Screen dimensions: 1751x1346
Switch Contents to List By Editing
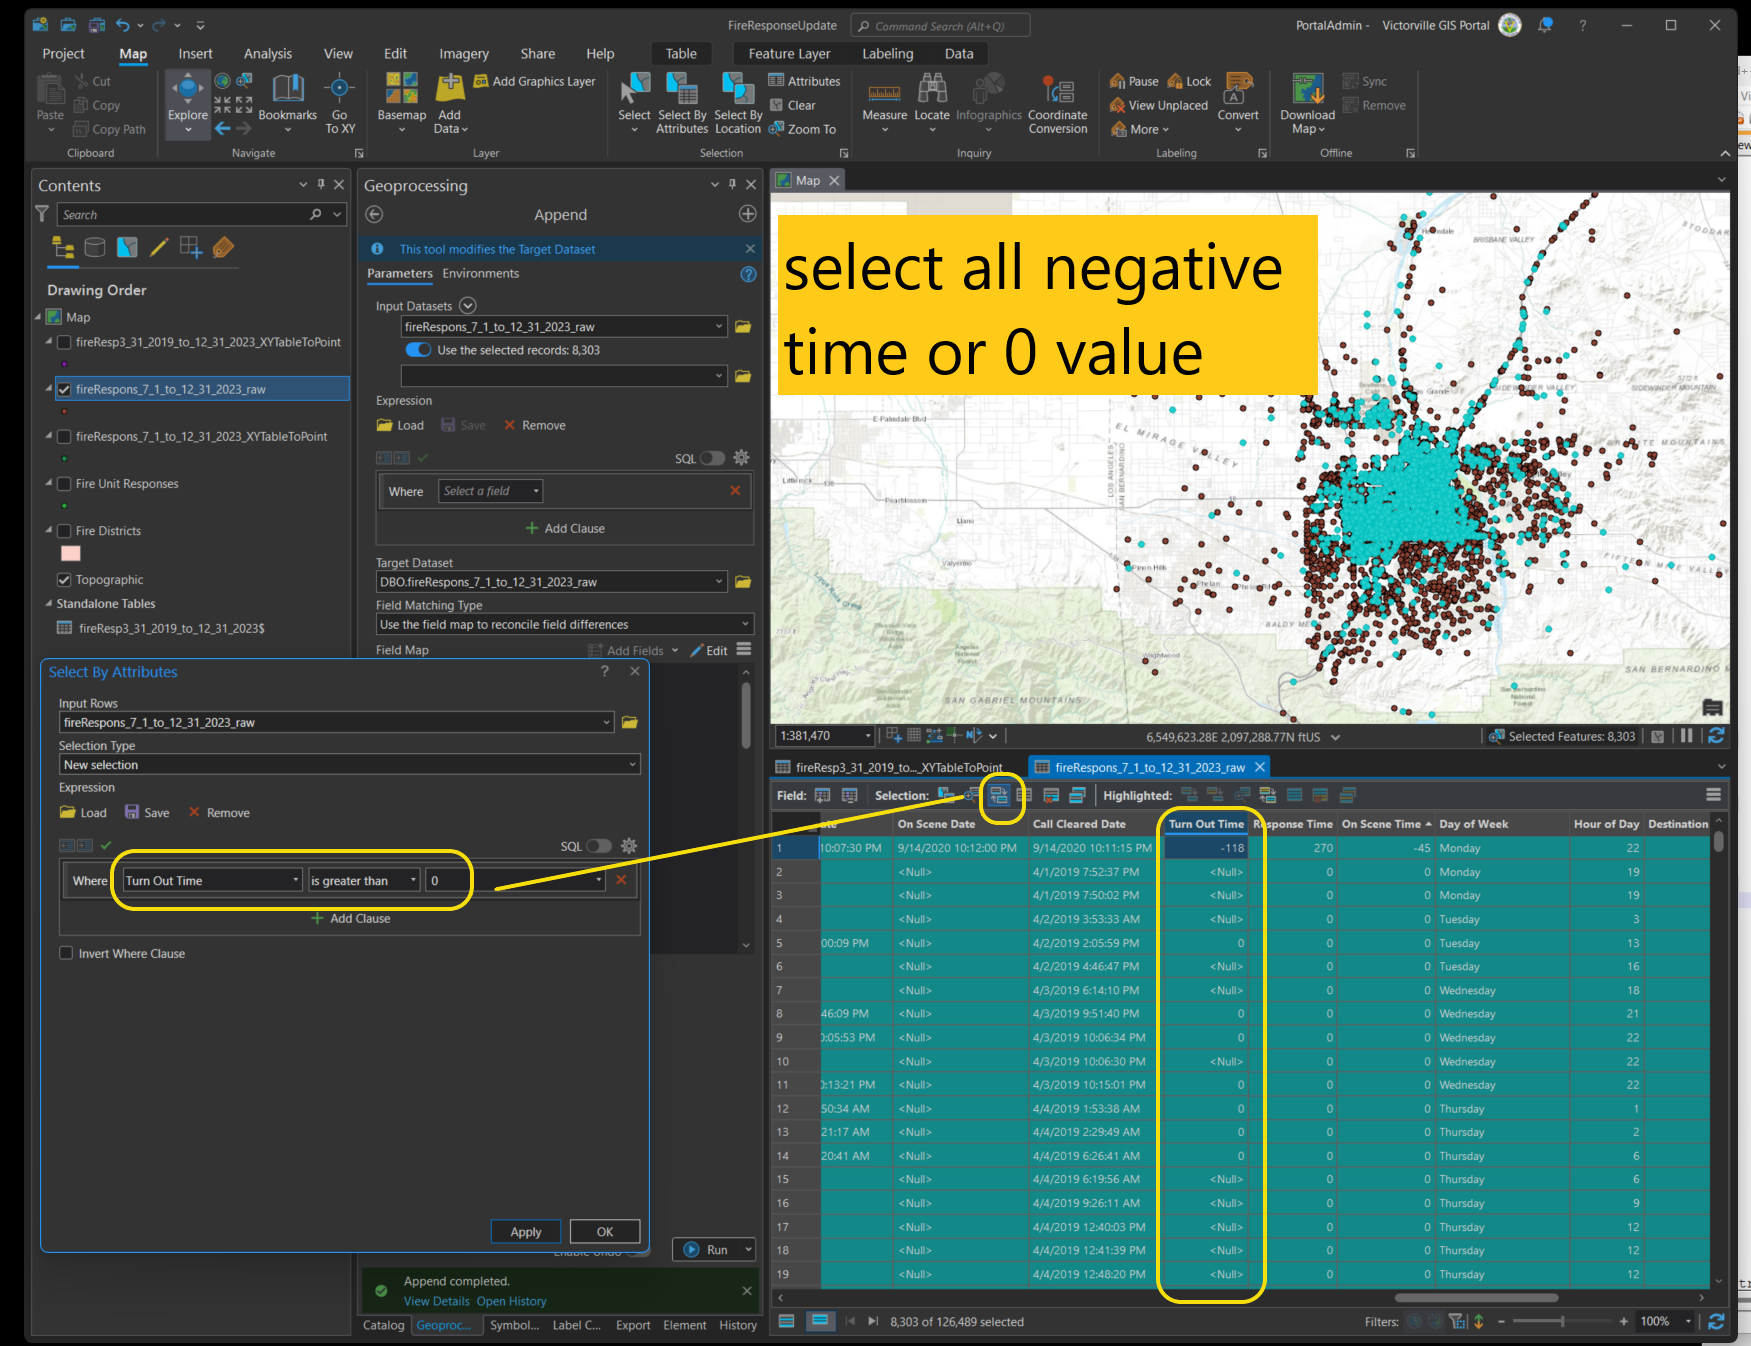159,247
